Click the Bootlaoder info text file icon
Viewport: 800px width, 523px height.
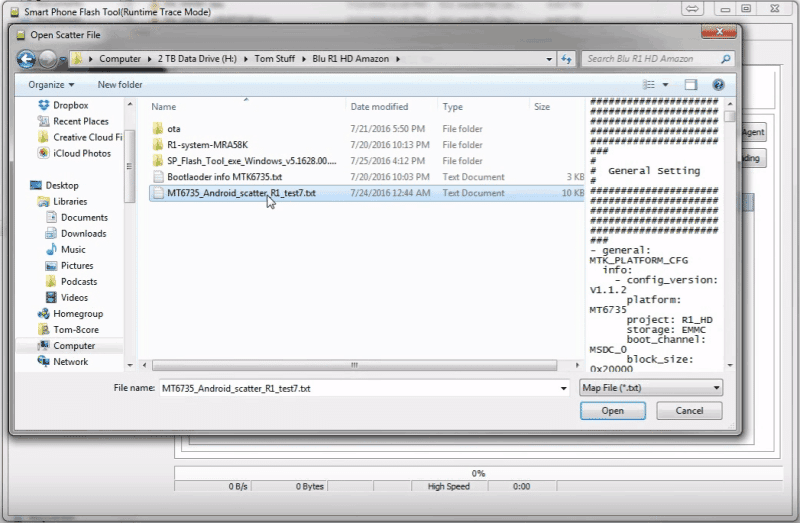[158, 177]
